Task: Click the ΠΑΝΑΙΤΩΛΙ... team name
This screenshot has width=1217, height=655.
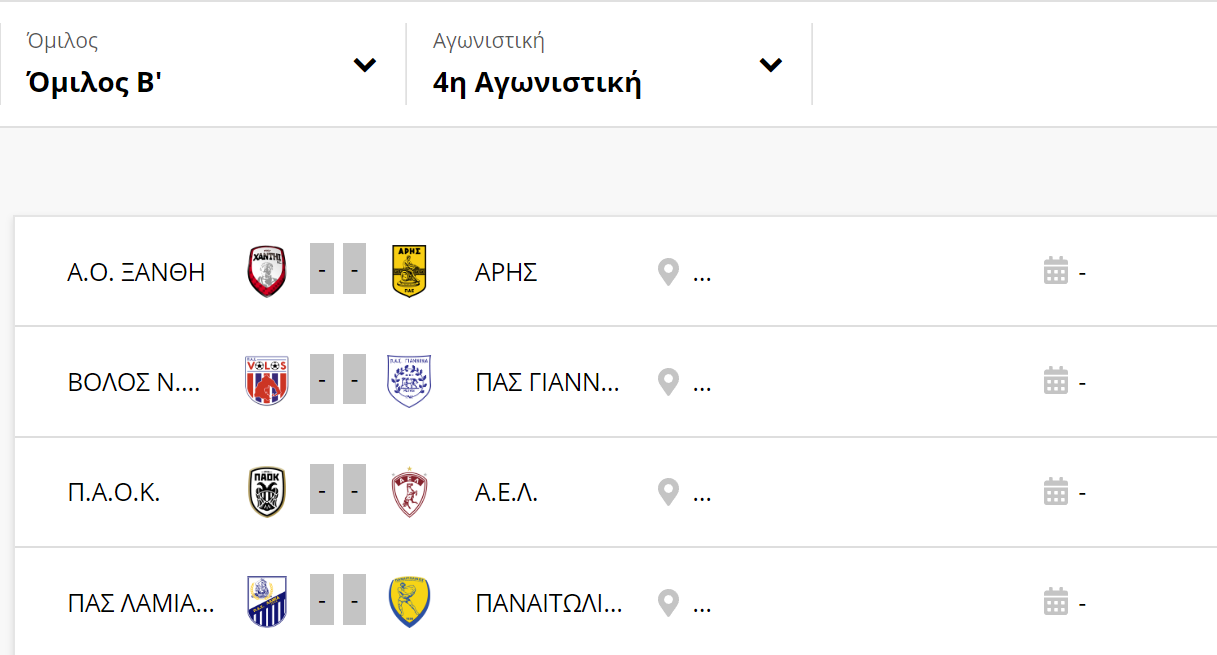Action: (x=549, y=604)
